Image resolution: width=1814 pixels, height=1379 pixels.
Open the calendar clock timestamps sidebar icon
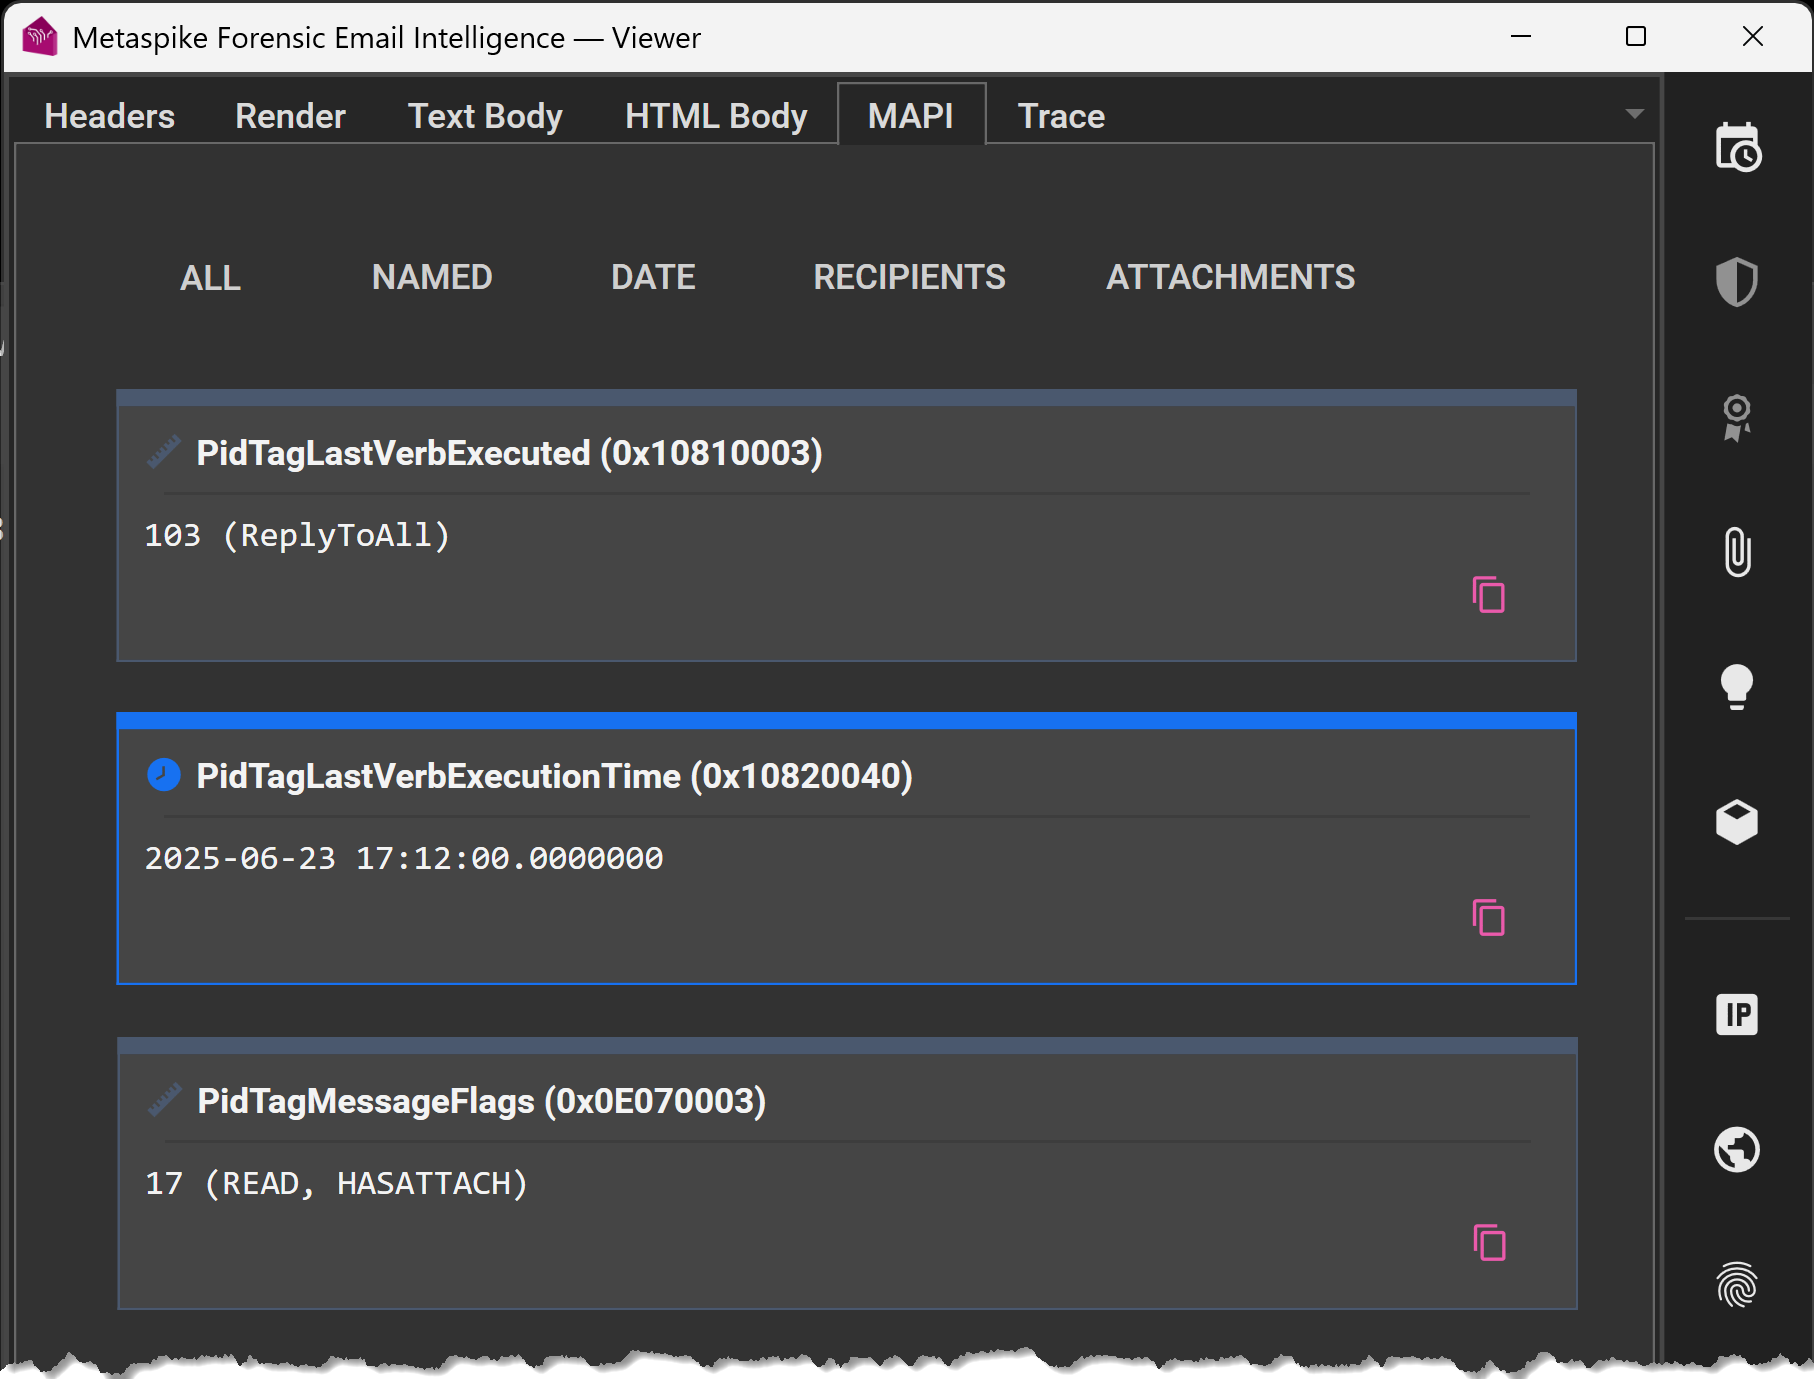coord(1737,148)
